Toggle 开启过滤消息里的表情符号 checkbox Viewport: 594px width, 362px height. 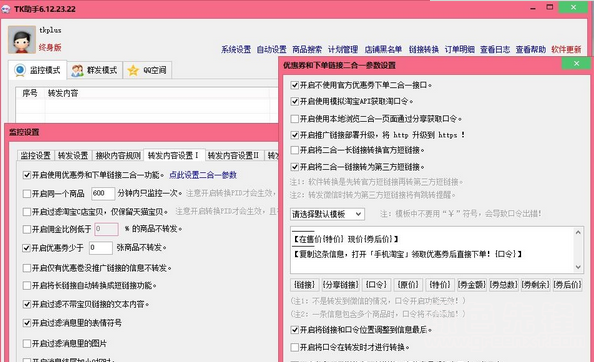[x=27, y=323]
